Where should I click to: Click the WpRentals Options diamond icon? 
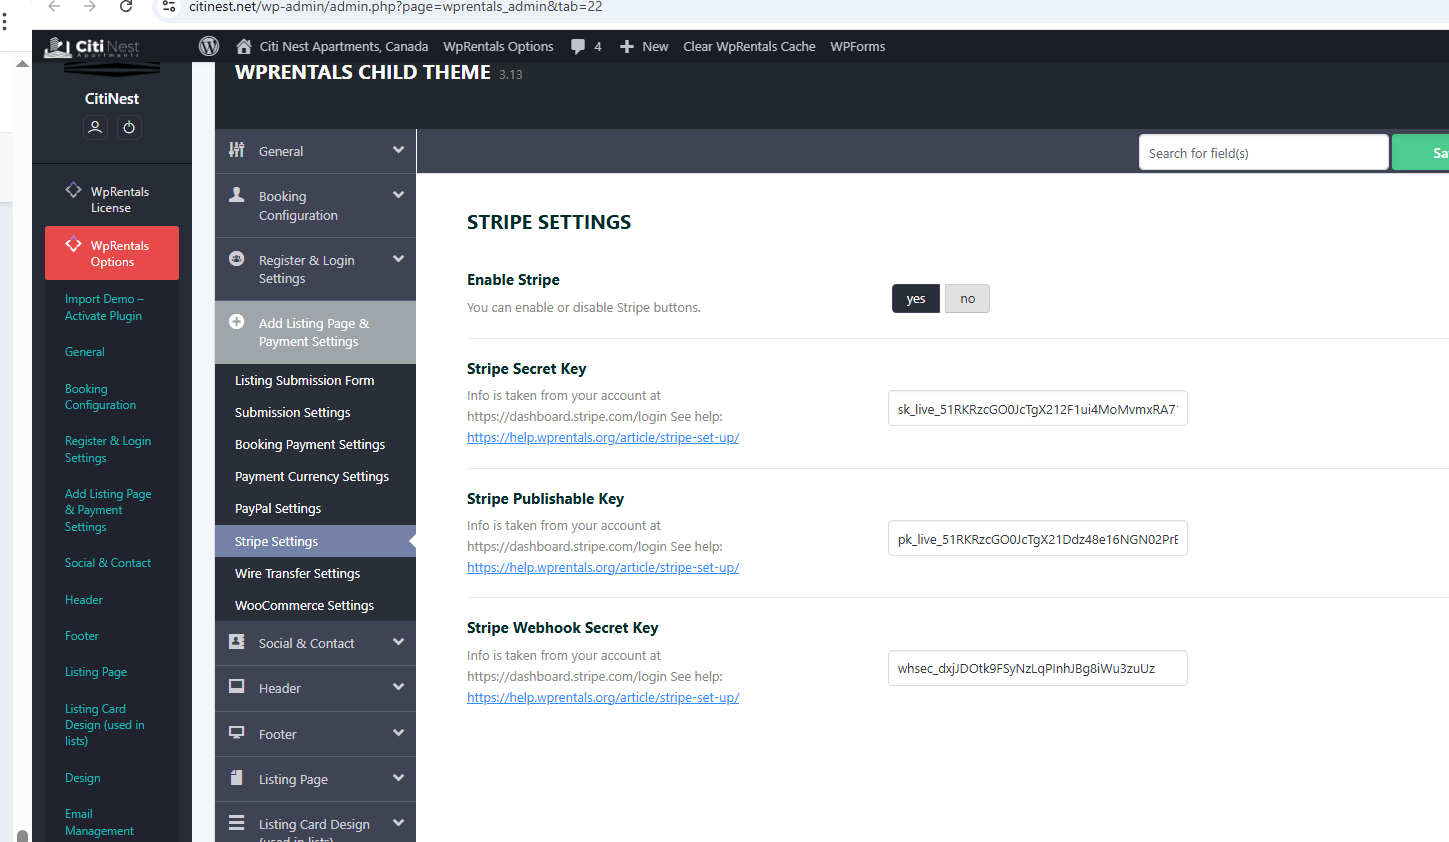[x=73, y=244]
